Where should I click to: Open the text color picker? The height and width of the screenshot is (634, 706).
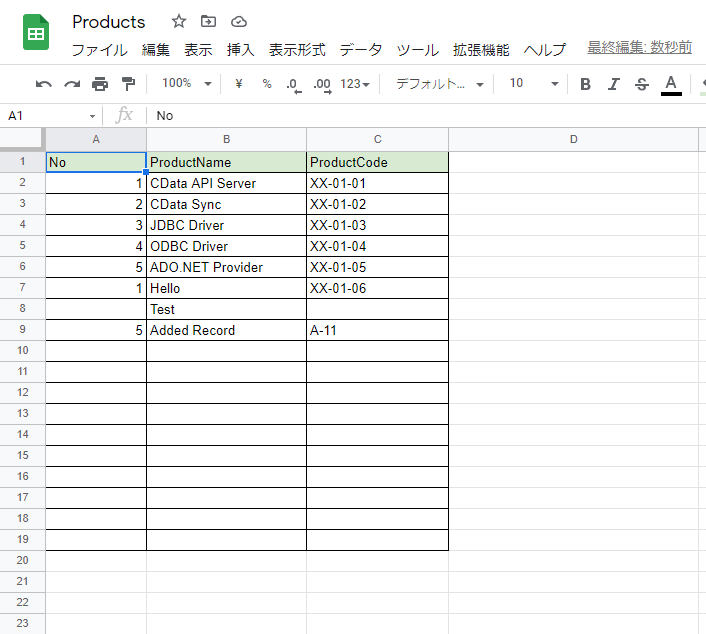[x=671, y=85]
